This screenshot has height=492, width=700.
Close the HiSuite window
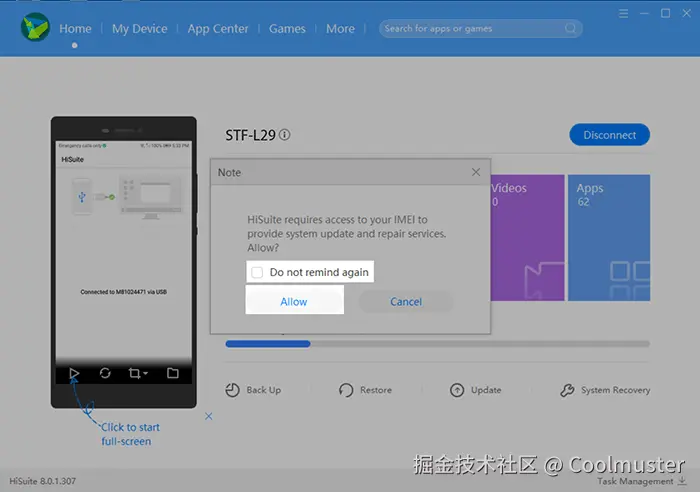tap(687, 13)
